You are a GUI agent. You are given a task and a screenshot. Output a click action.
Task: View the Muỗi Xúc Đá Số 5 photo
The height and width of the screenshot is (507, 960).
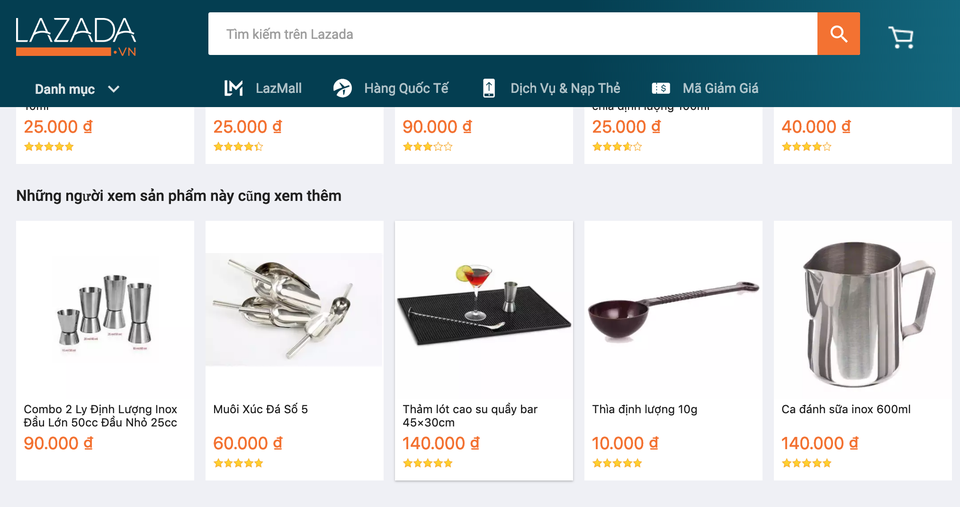click(x=294, y=310)
